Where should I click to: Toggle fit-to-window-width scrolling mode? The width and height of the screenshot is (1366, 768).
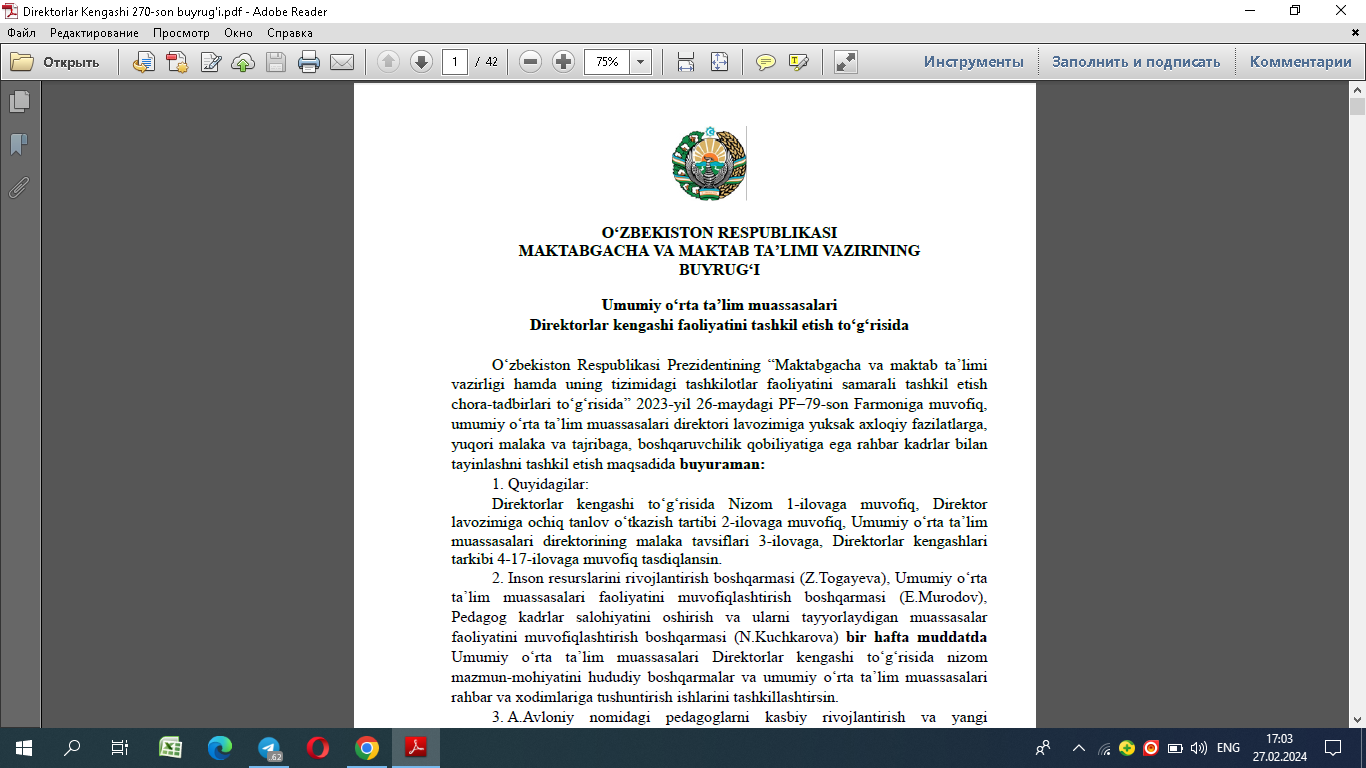[686, 62]
